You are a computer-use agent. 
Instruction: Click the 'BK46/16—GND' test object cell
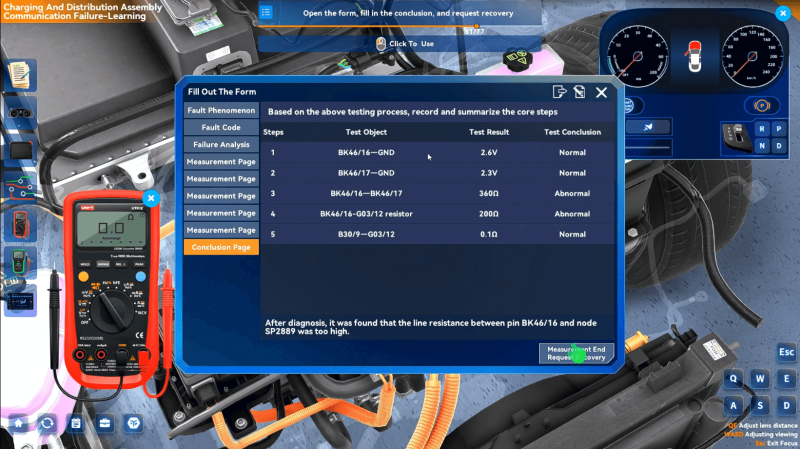366,153
